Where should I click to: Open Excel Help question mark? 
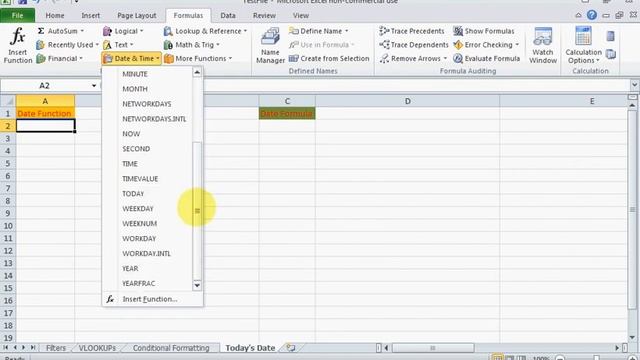coord(592,15)
